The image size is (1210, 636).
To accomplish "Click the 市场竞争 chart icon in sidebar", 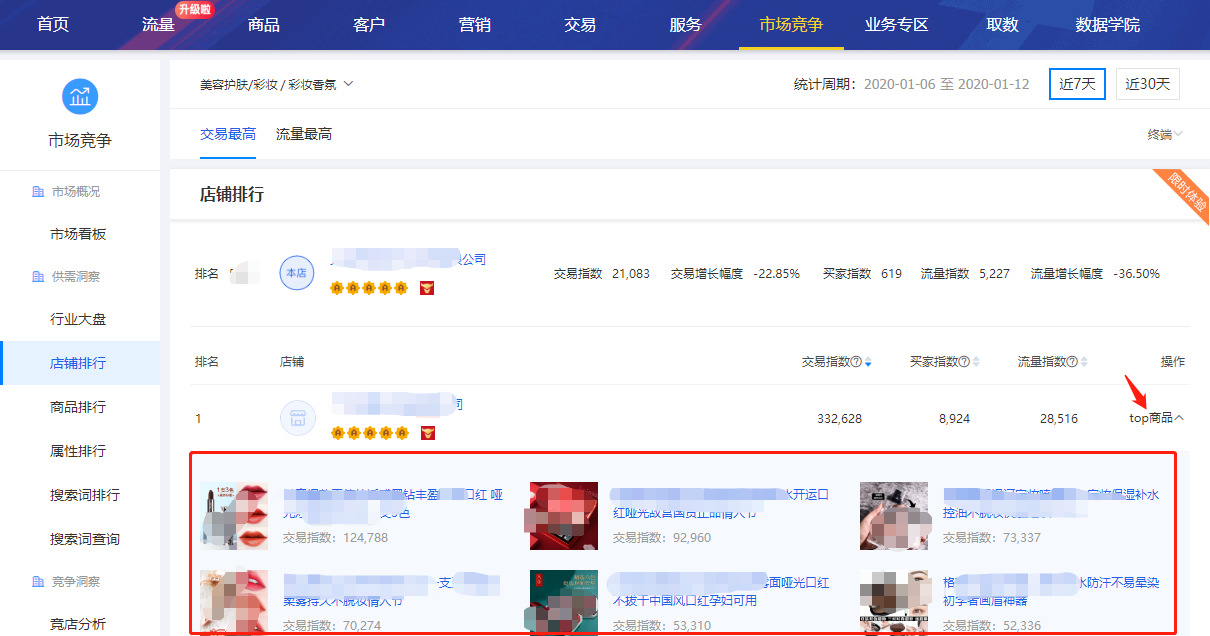I will (80, 97).
